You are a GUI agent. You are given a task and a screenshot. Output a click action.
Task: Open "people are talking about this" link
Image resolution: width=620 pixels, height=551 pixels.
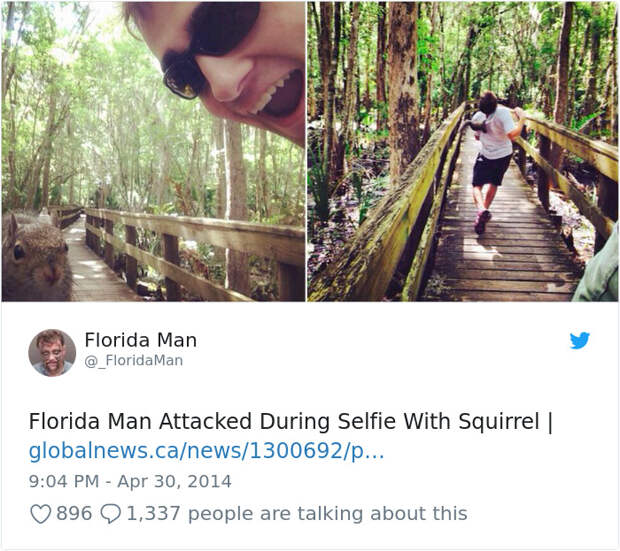tap(327, 514)
